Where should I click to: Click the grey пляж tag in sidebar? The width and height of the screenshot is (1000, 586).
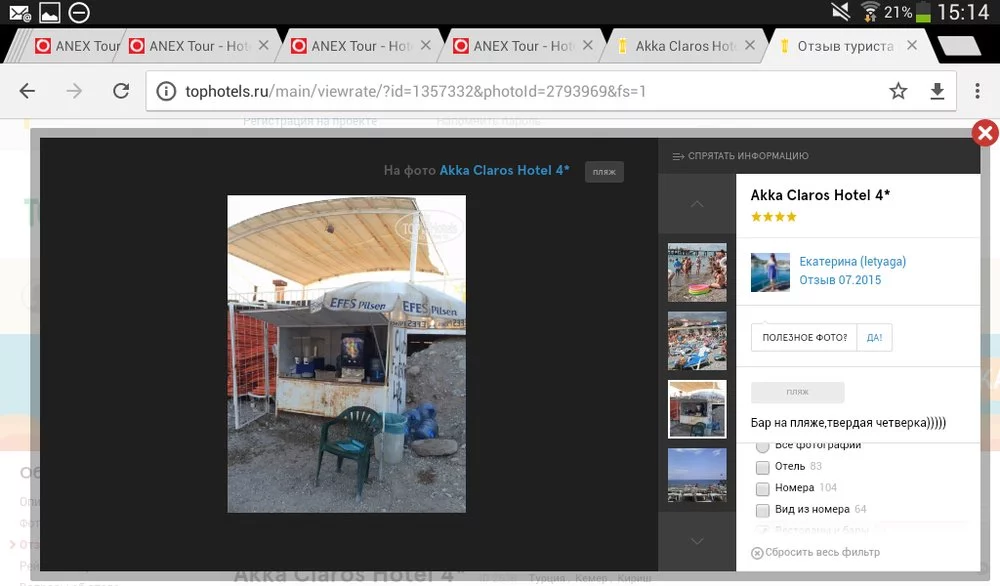[797, 392]
